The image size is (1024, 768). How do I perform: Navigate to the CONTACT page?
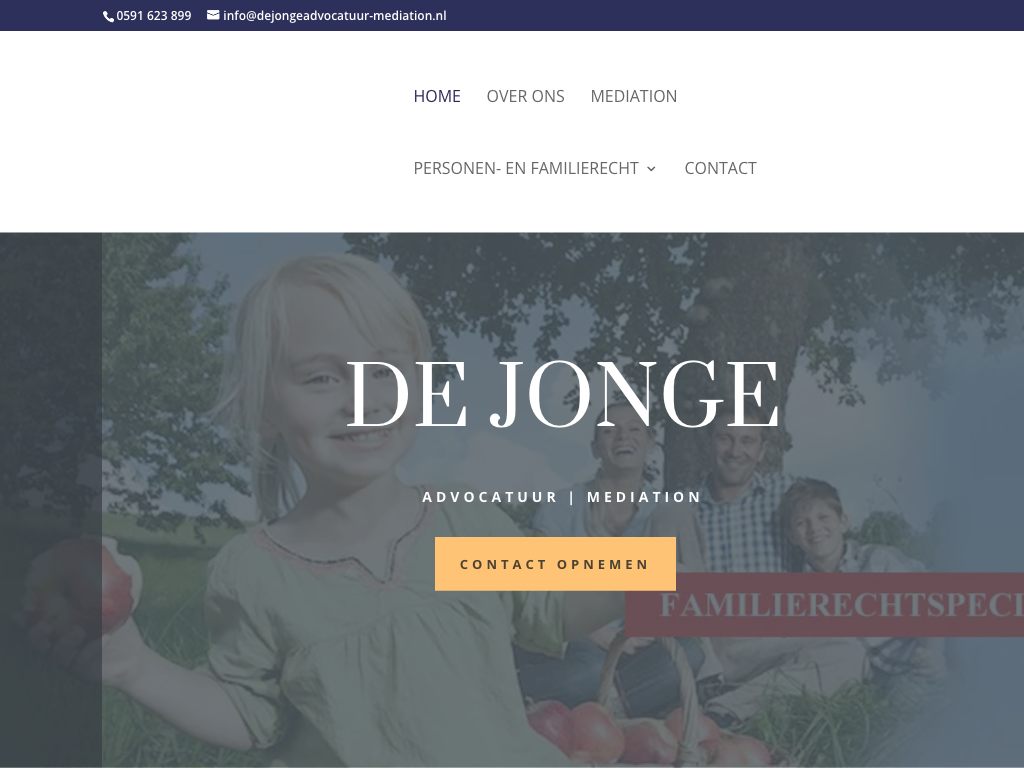[720, 168]
